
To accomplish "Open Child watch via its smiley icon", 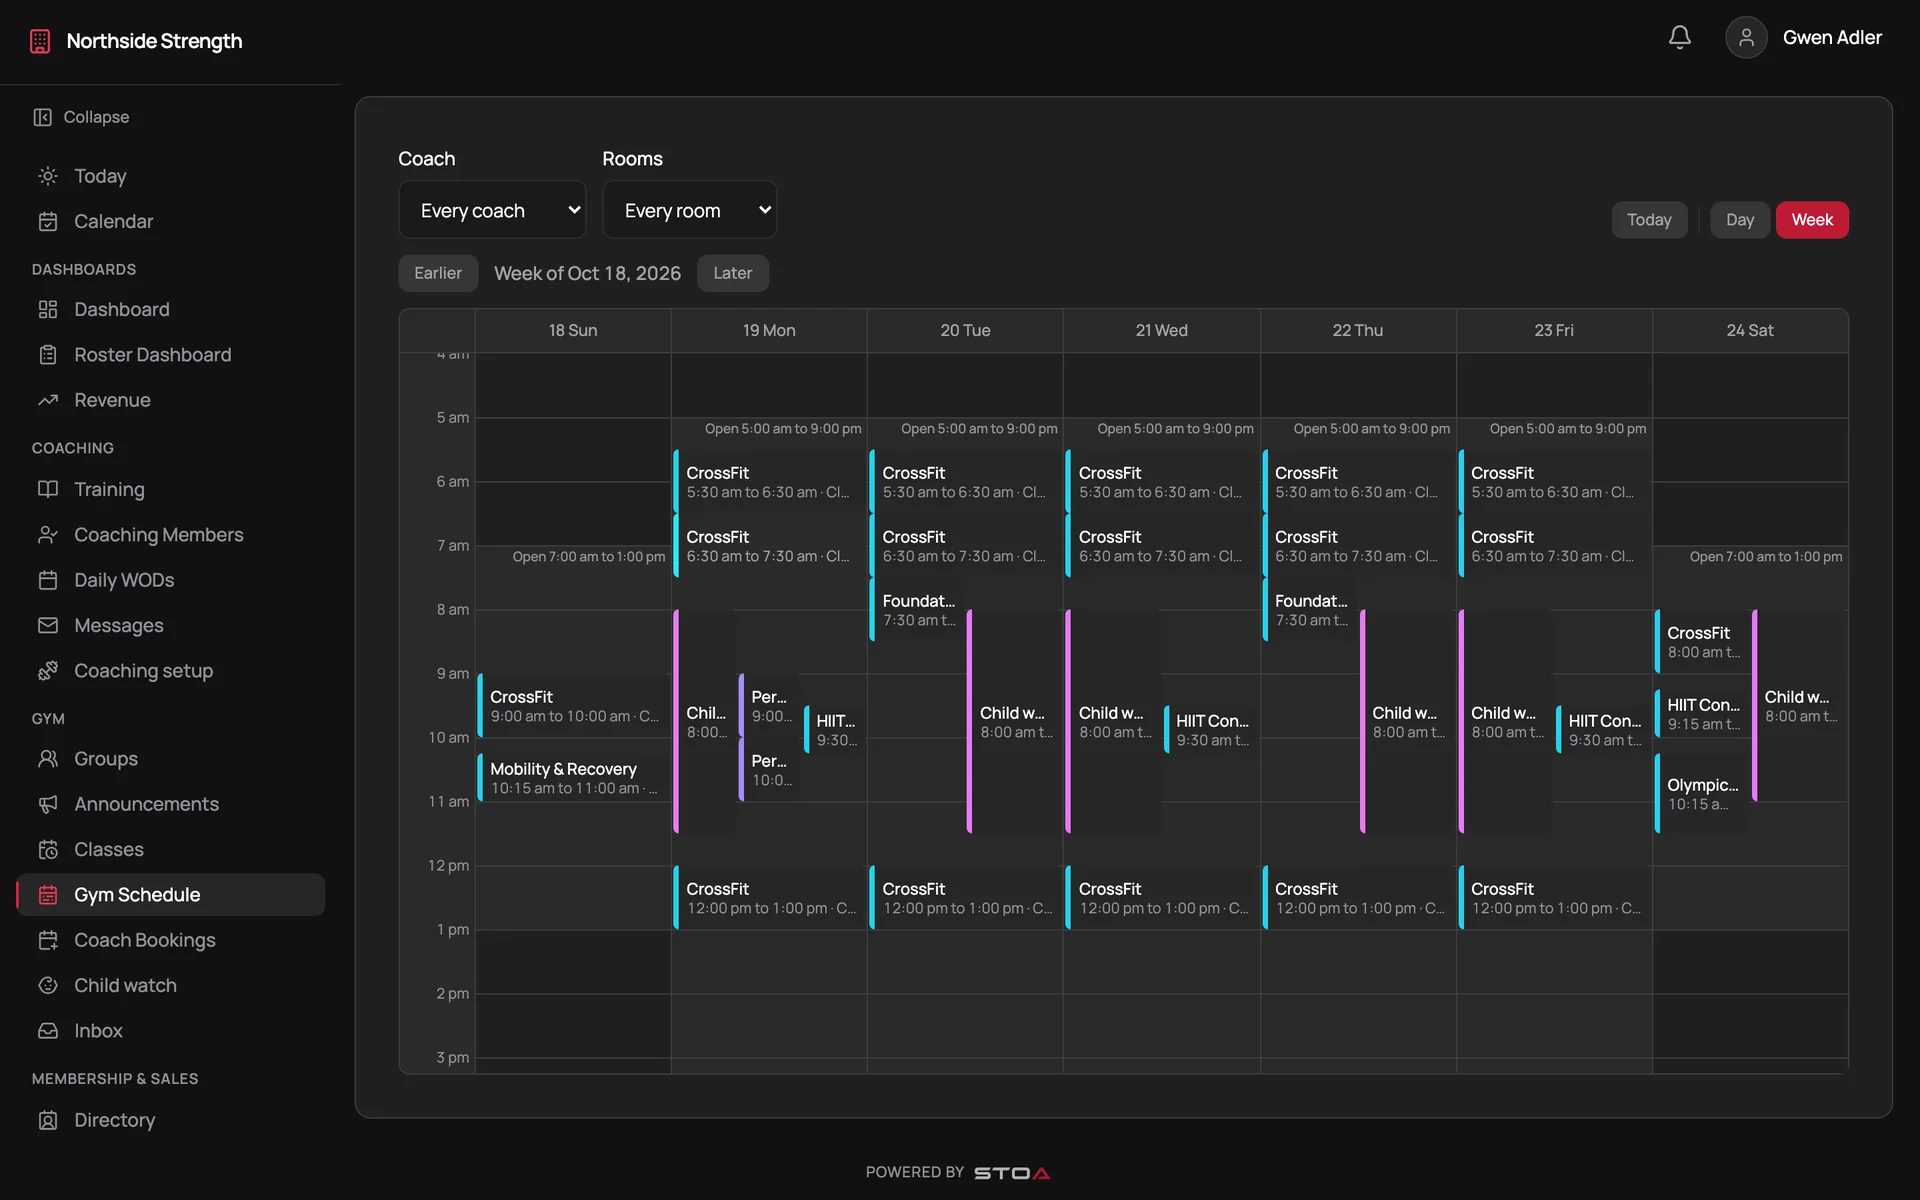I will point(48,985).
